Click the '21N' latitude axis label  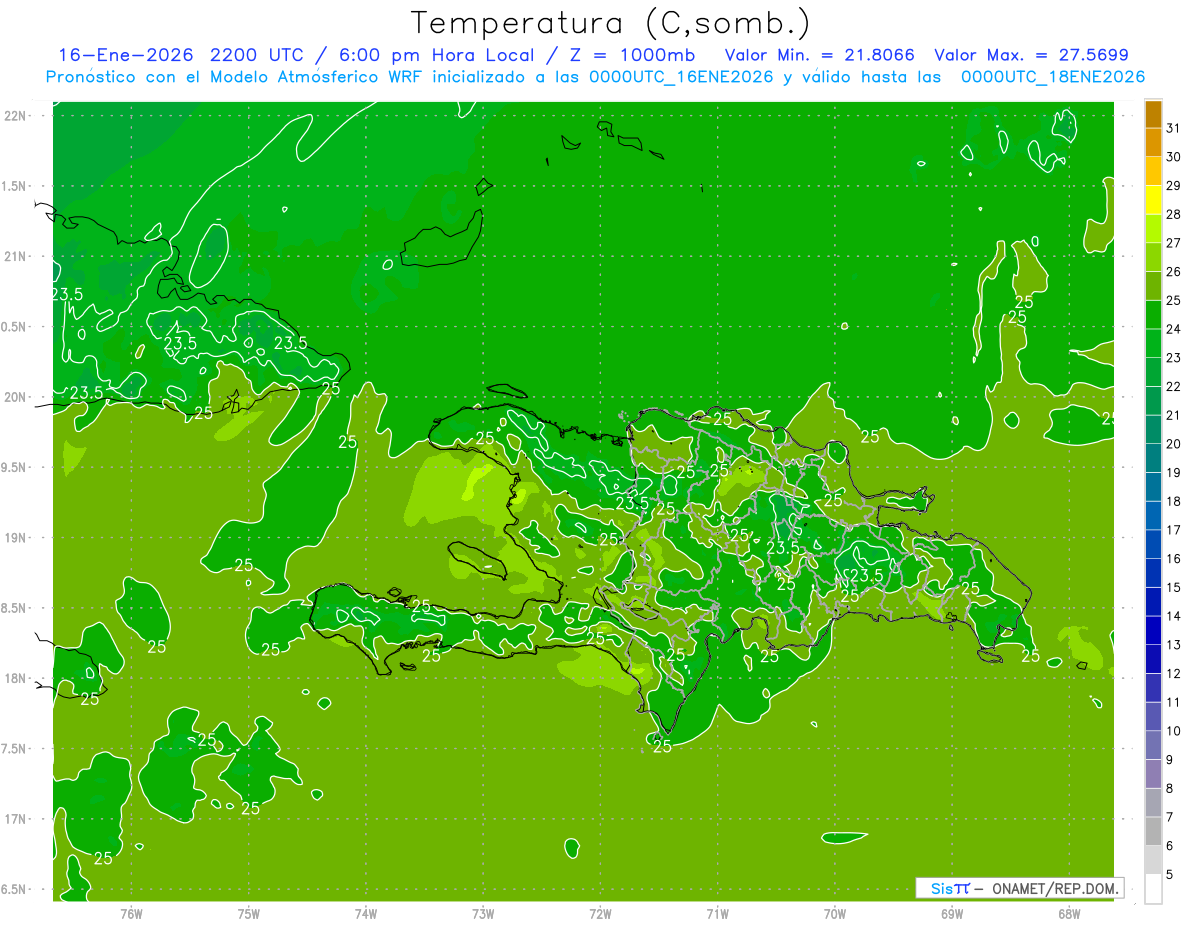[x=15, y=257]
